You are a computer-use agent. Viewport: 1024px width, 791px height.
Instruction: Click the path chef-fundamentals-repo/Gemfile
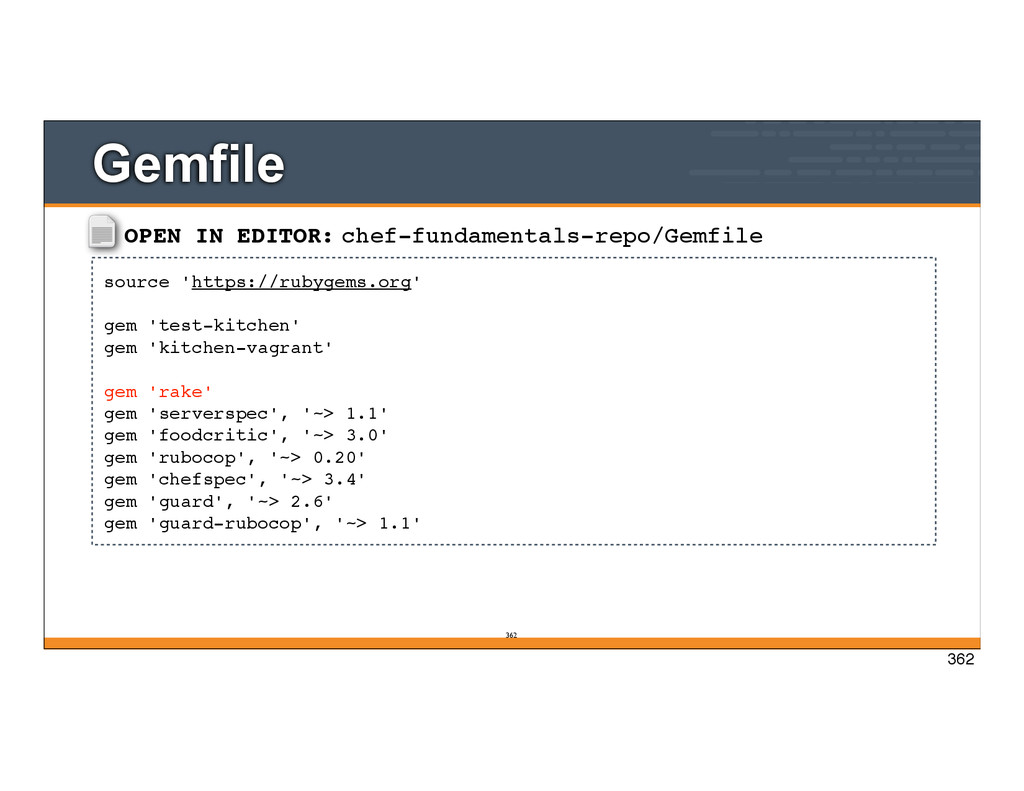point(552,236)
